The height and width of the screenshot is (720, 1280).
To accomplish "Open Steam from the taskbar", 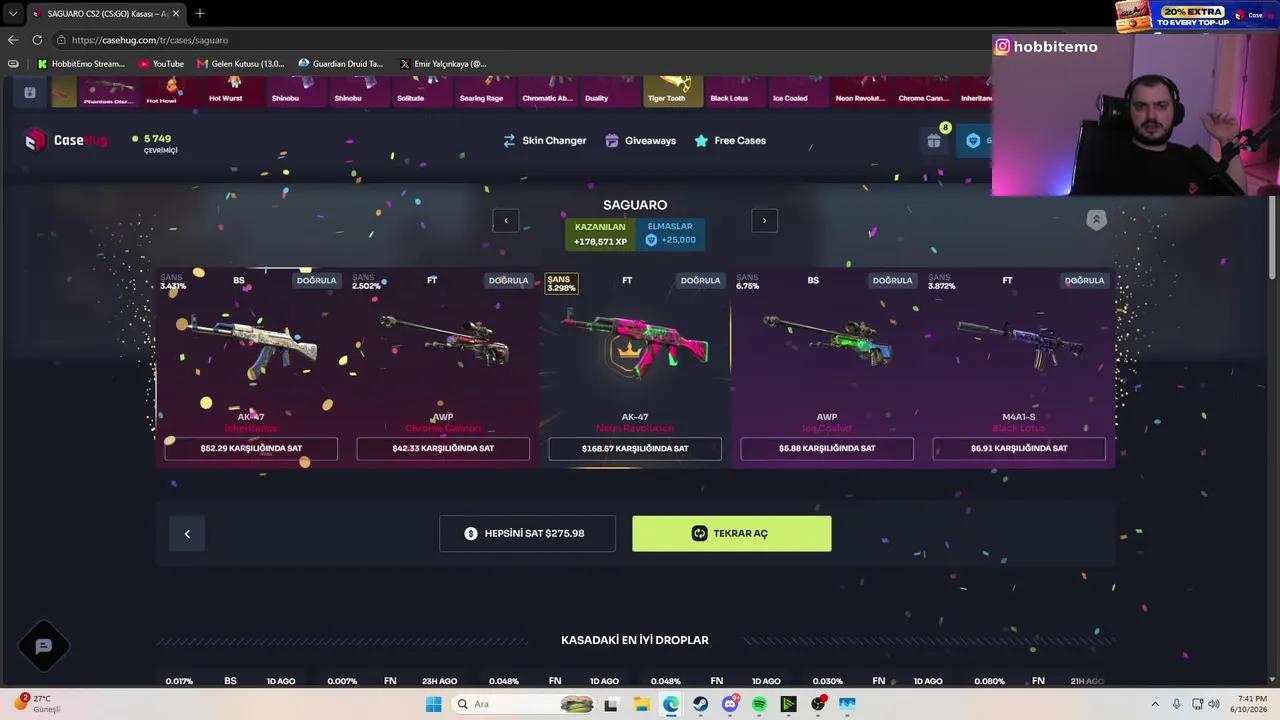I will click(x=701, y=704).
